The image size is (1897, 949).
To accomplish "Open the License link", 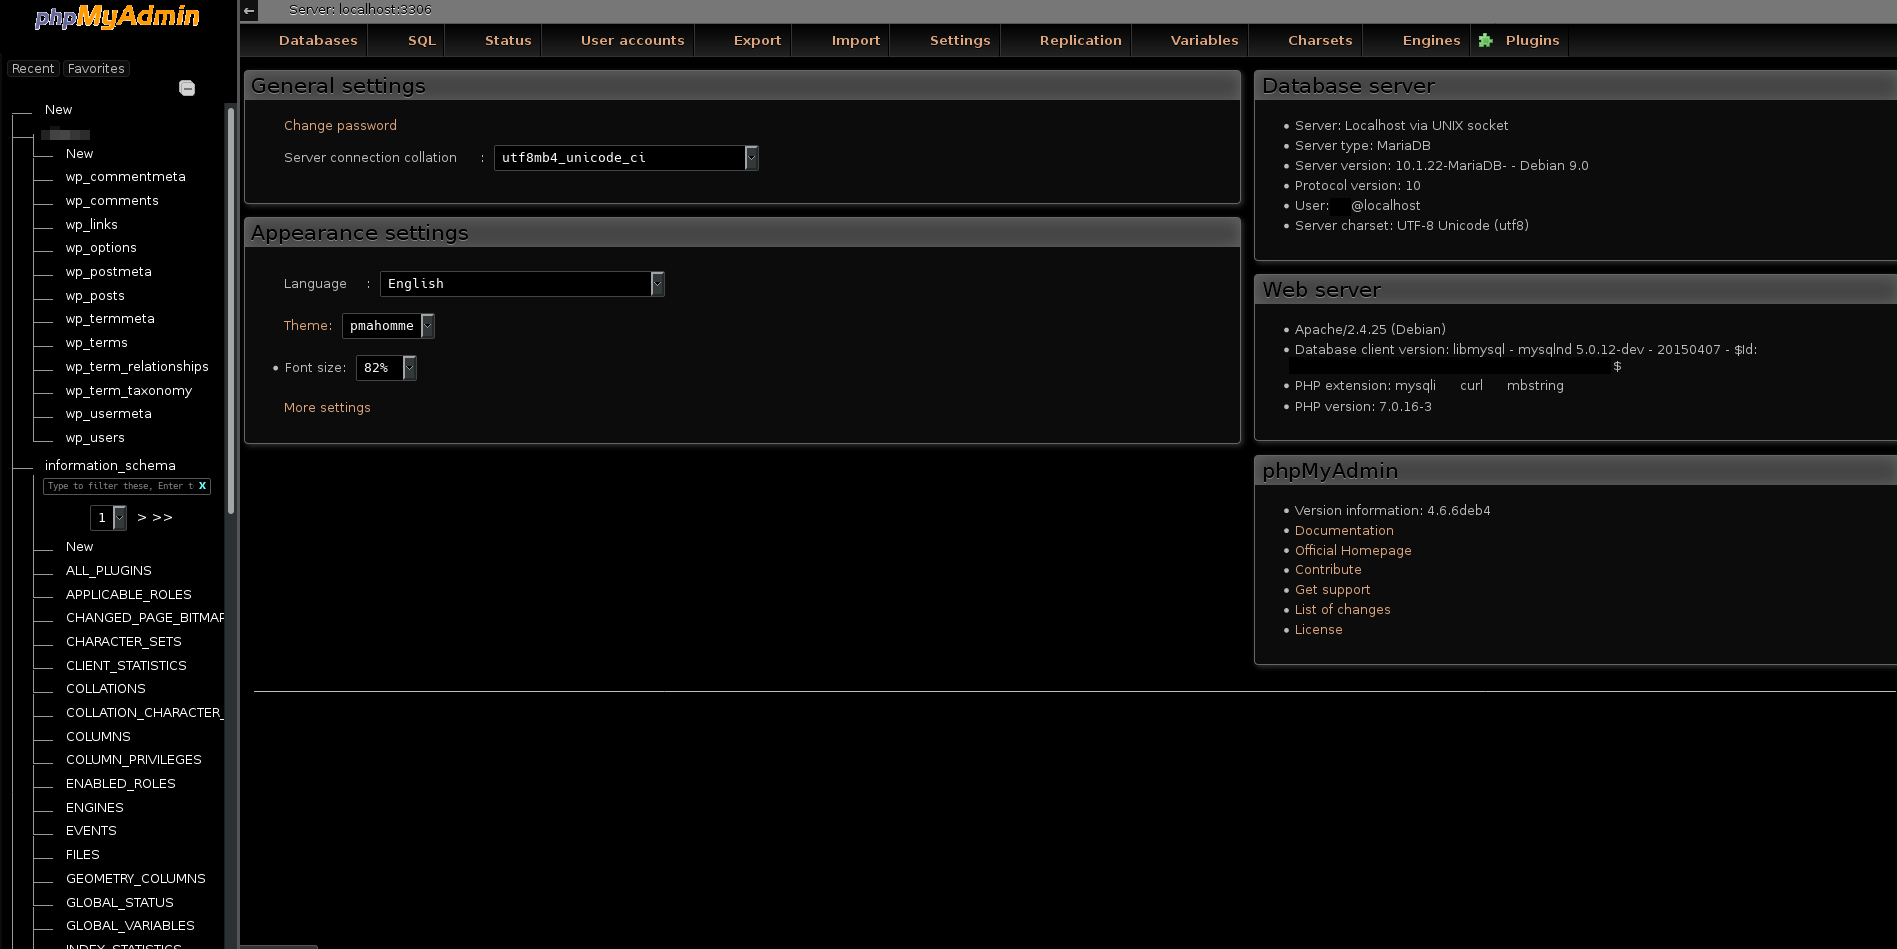I will tap(1318, 630).
